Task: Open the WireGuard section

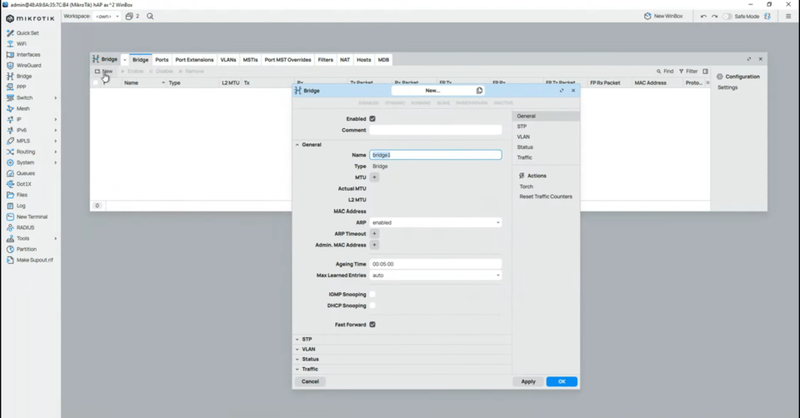Action: coord(24,65)
